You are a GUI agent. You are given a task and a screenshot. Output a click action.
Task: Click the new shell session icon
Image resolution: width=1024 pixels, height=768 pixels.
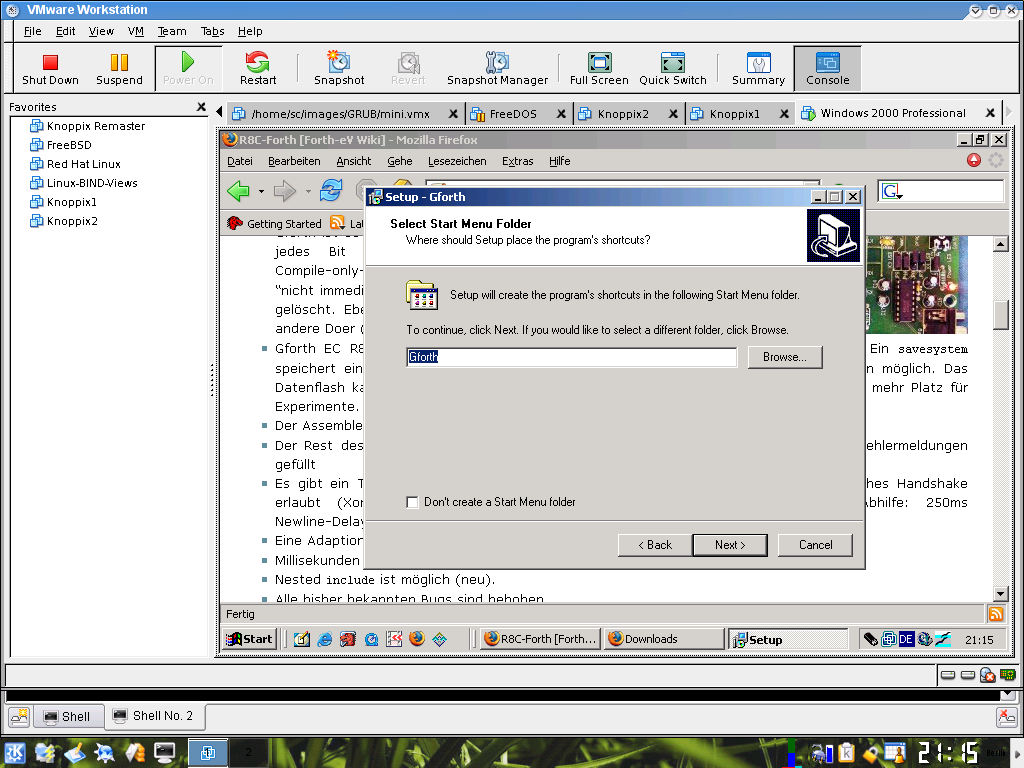[20, 716]
